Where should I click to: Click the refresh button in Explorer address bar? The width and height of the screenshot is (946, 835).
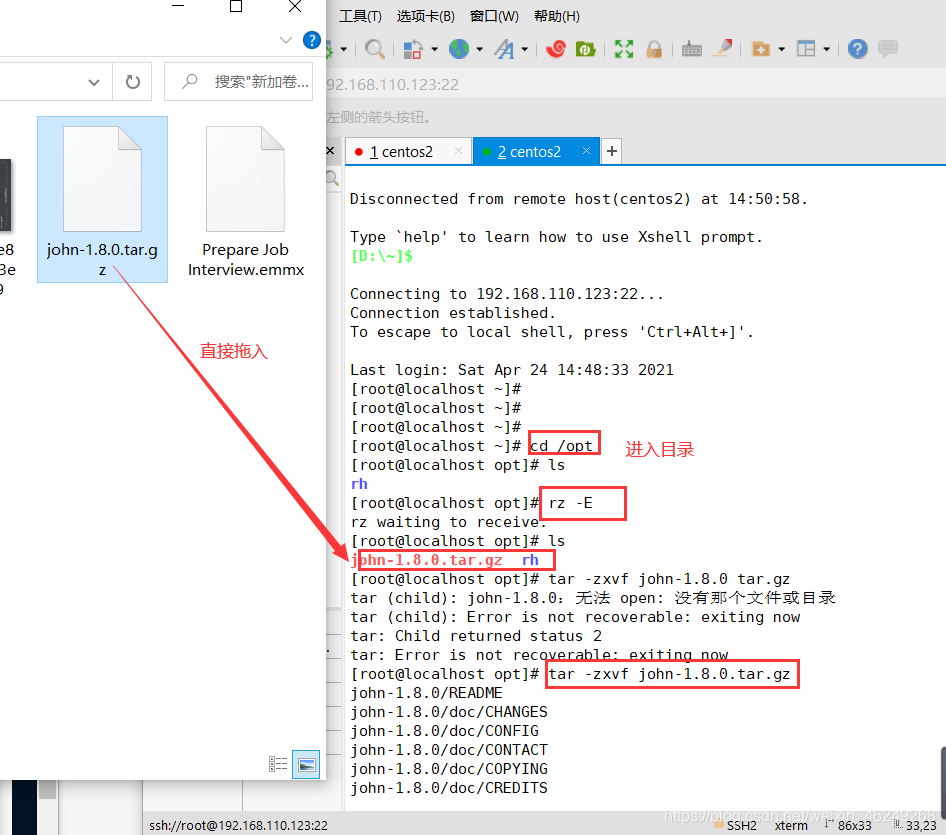point(133,81)
